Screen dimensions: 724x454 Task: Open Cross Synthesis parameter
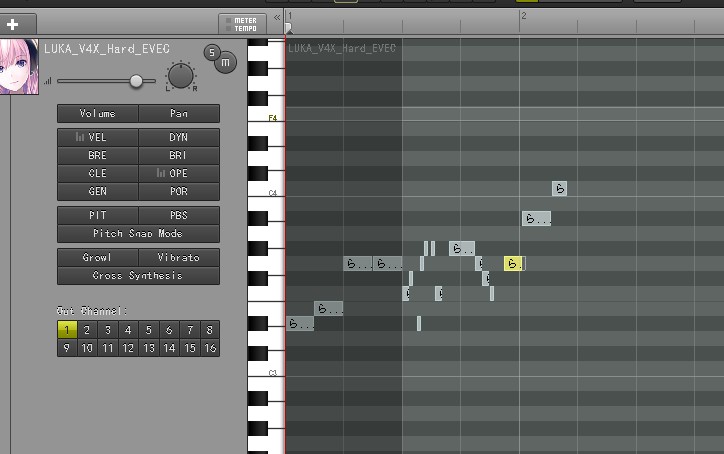click(x=139, y=276)
